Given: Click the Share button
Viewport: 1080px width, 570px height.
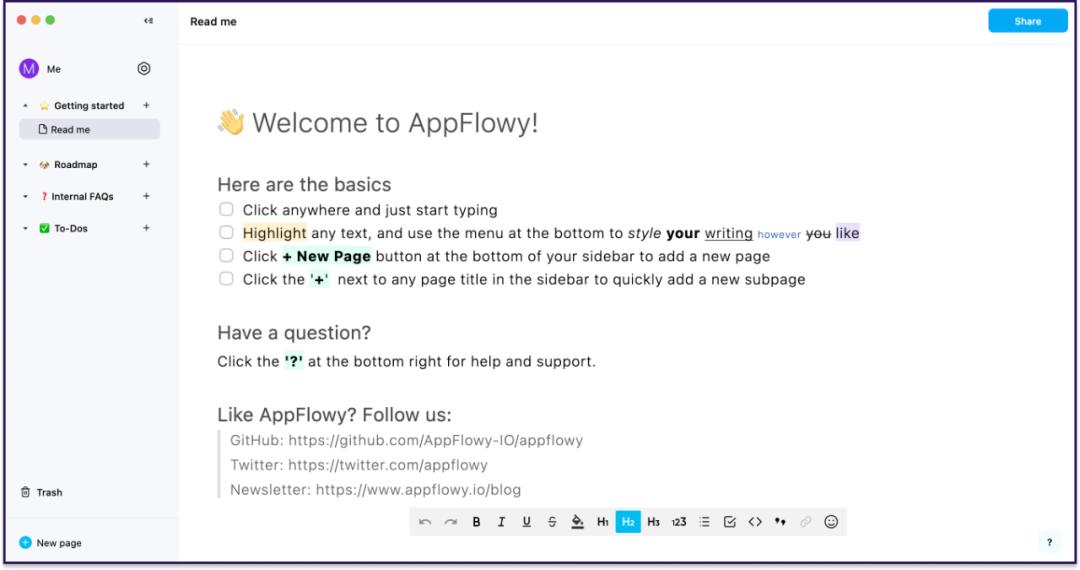Looking at the screenshot, I should [x=1028, y=21].
